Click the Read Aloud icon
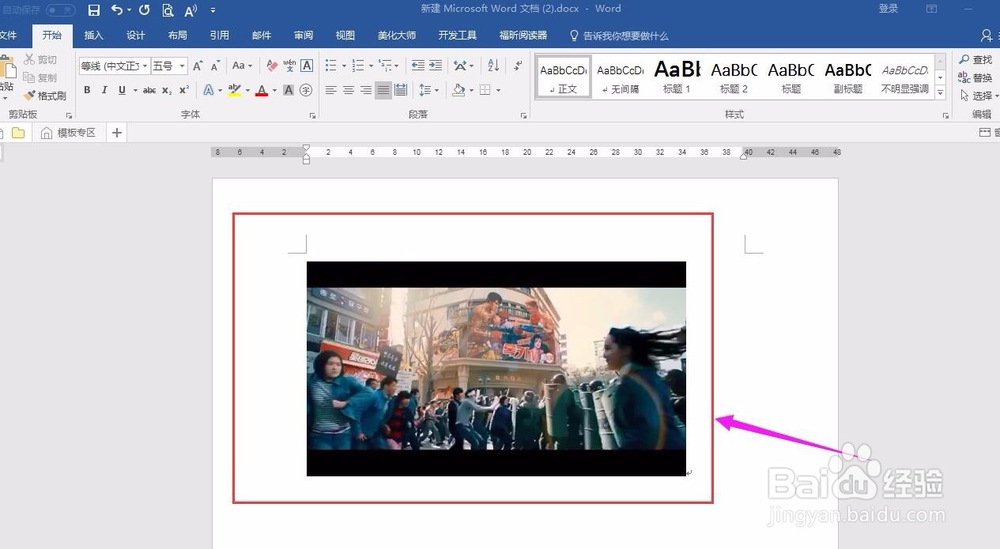 click(x=190, y=10)
